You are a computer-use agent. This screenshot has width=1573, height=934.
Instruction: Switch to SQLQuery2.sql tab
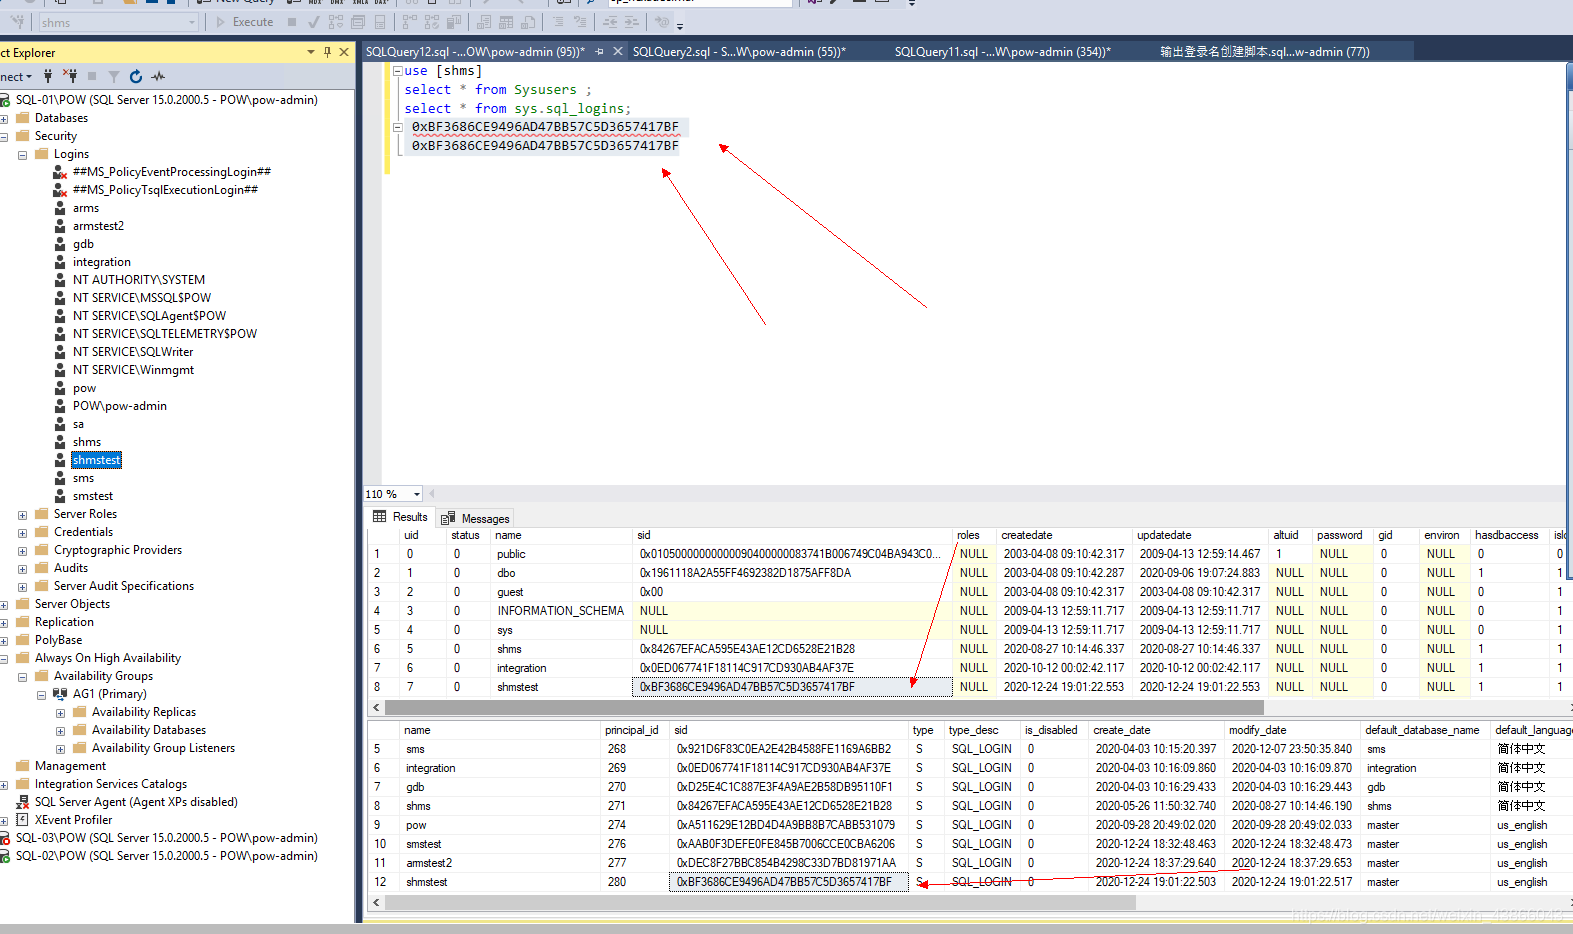point(739,52)
